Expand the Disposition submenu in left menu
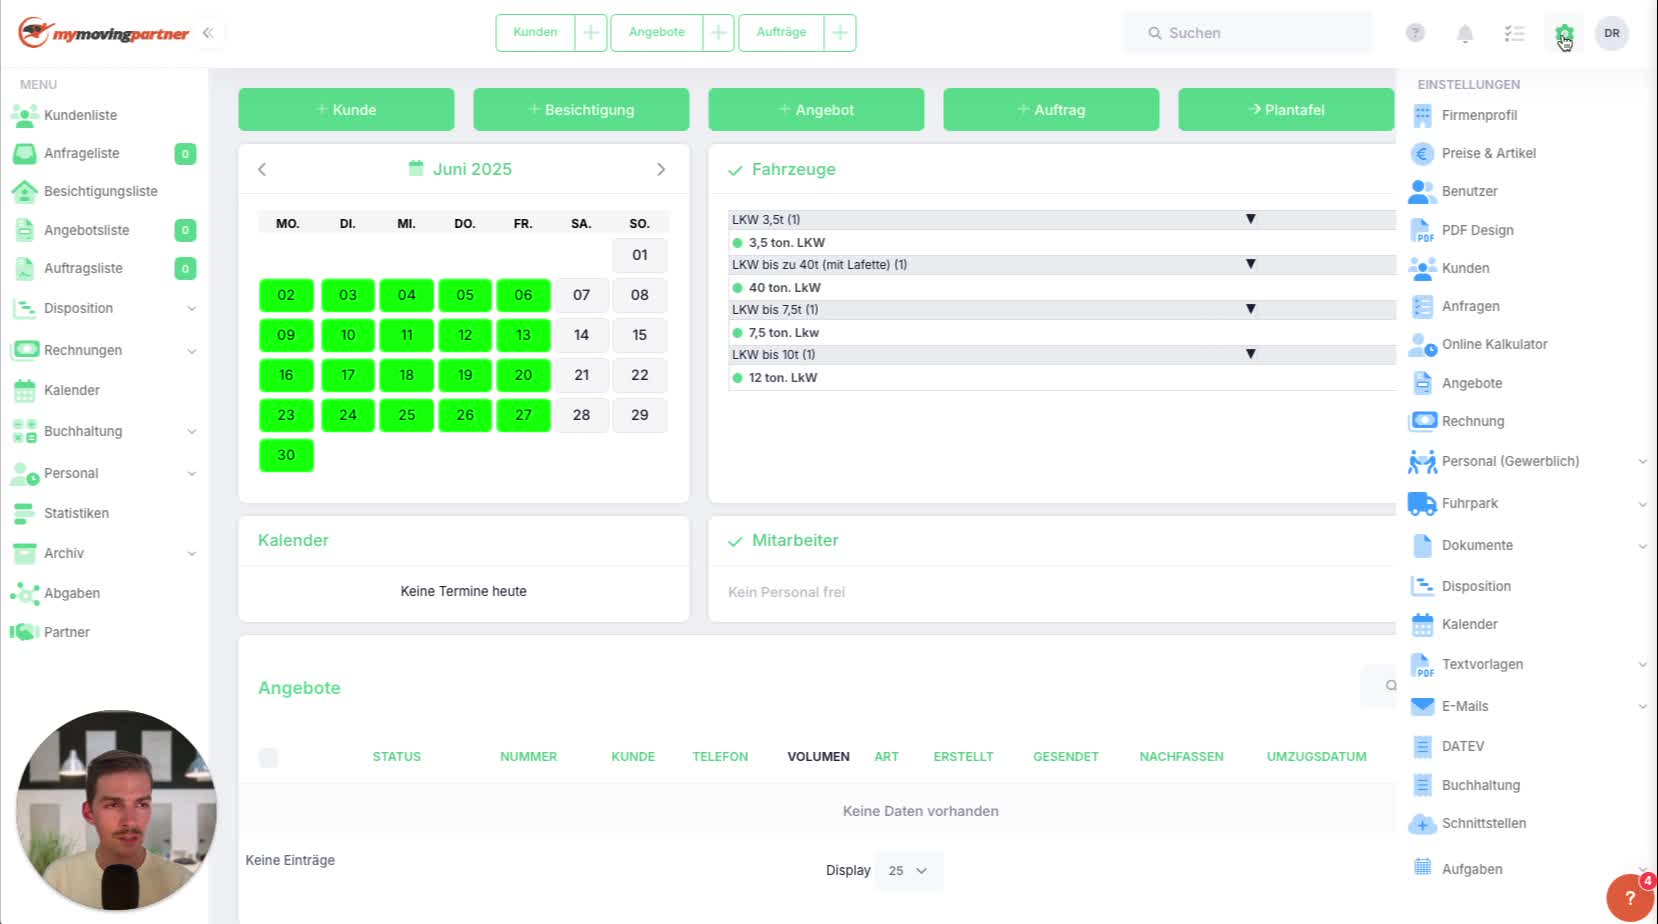1658x924 pixels. click(x=191, y=309)
